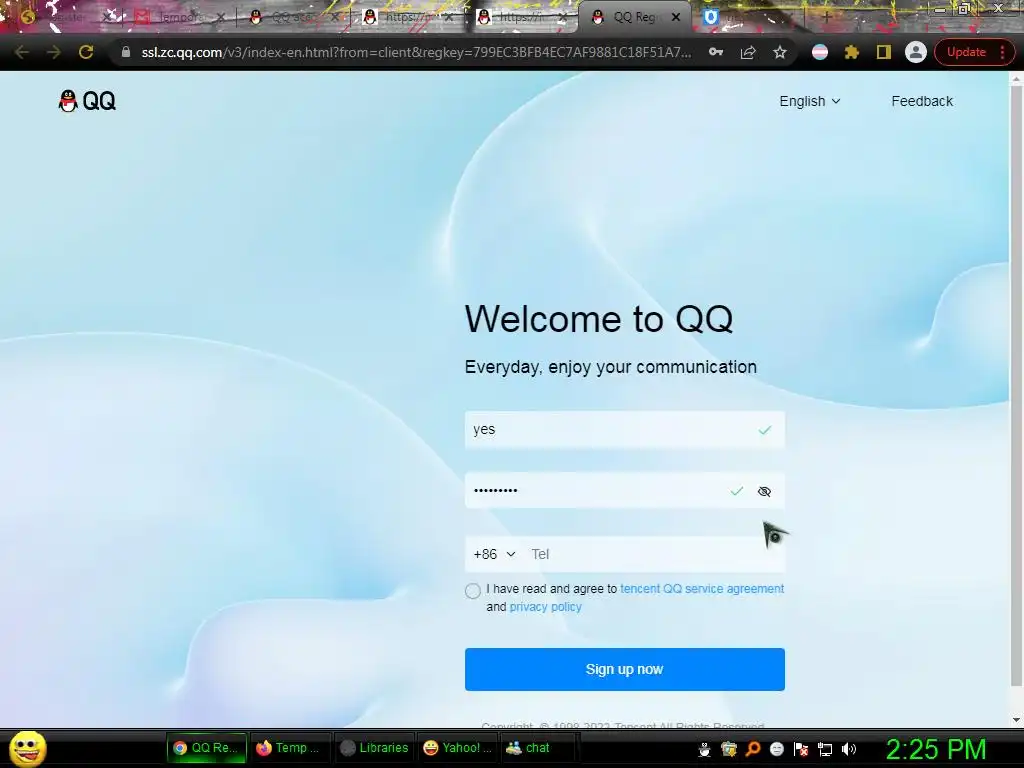Click the share page icon

748,52
